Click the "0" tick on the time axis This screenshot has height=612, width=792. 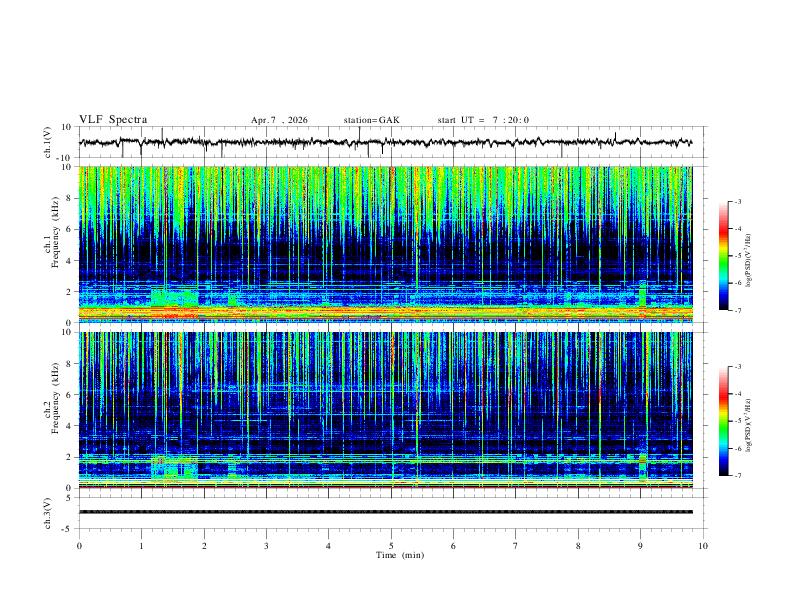point(79,546)
